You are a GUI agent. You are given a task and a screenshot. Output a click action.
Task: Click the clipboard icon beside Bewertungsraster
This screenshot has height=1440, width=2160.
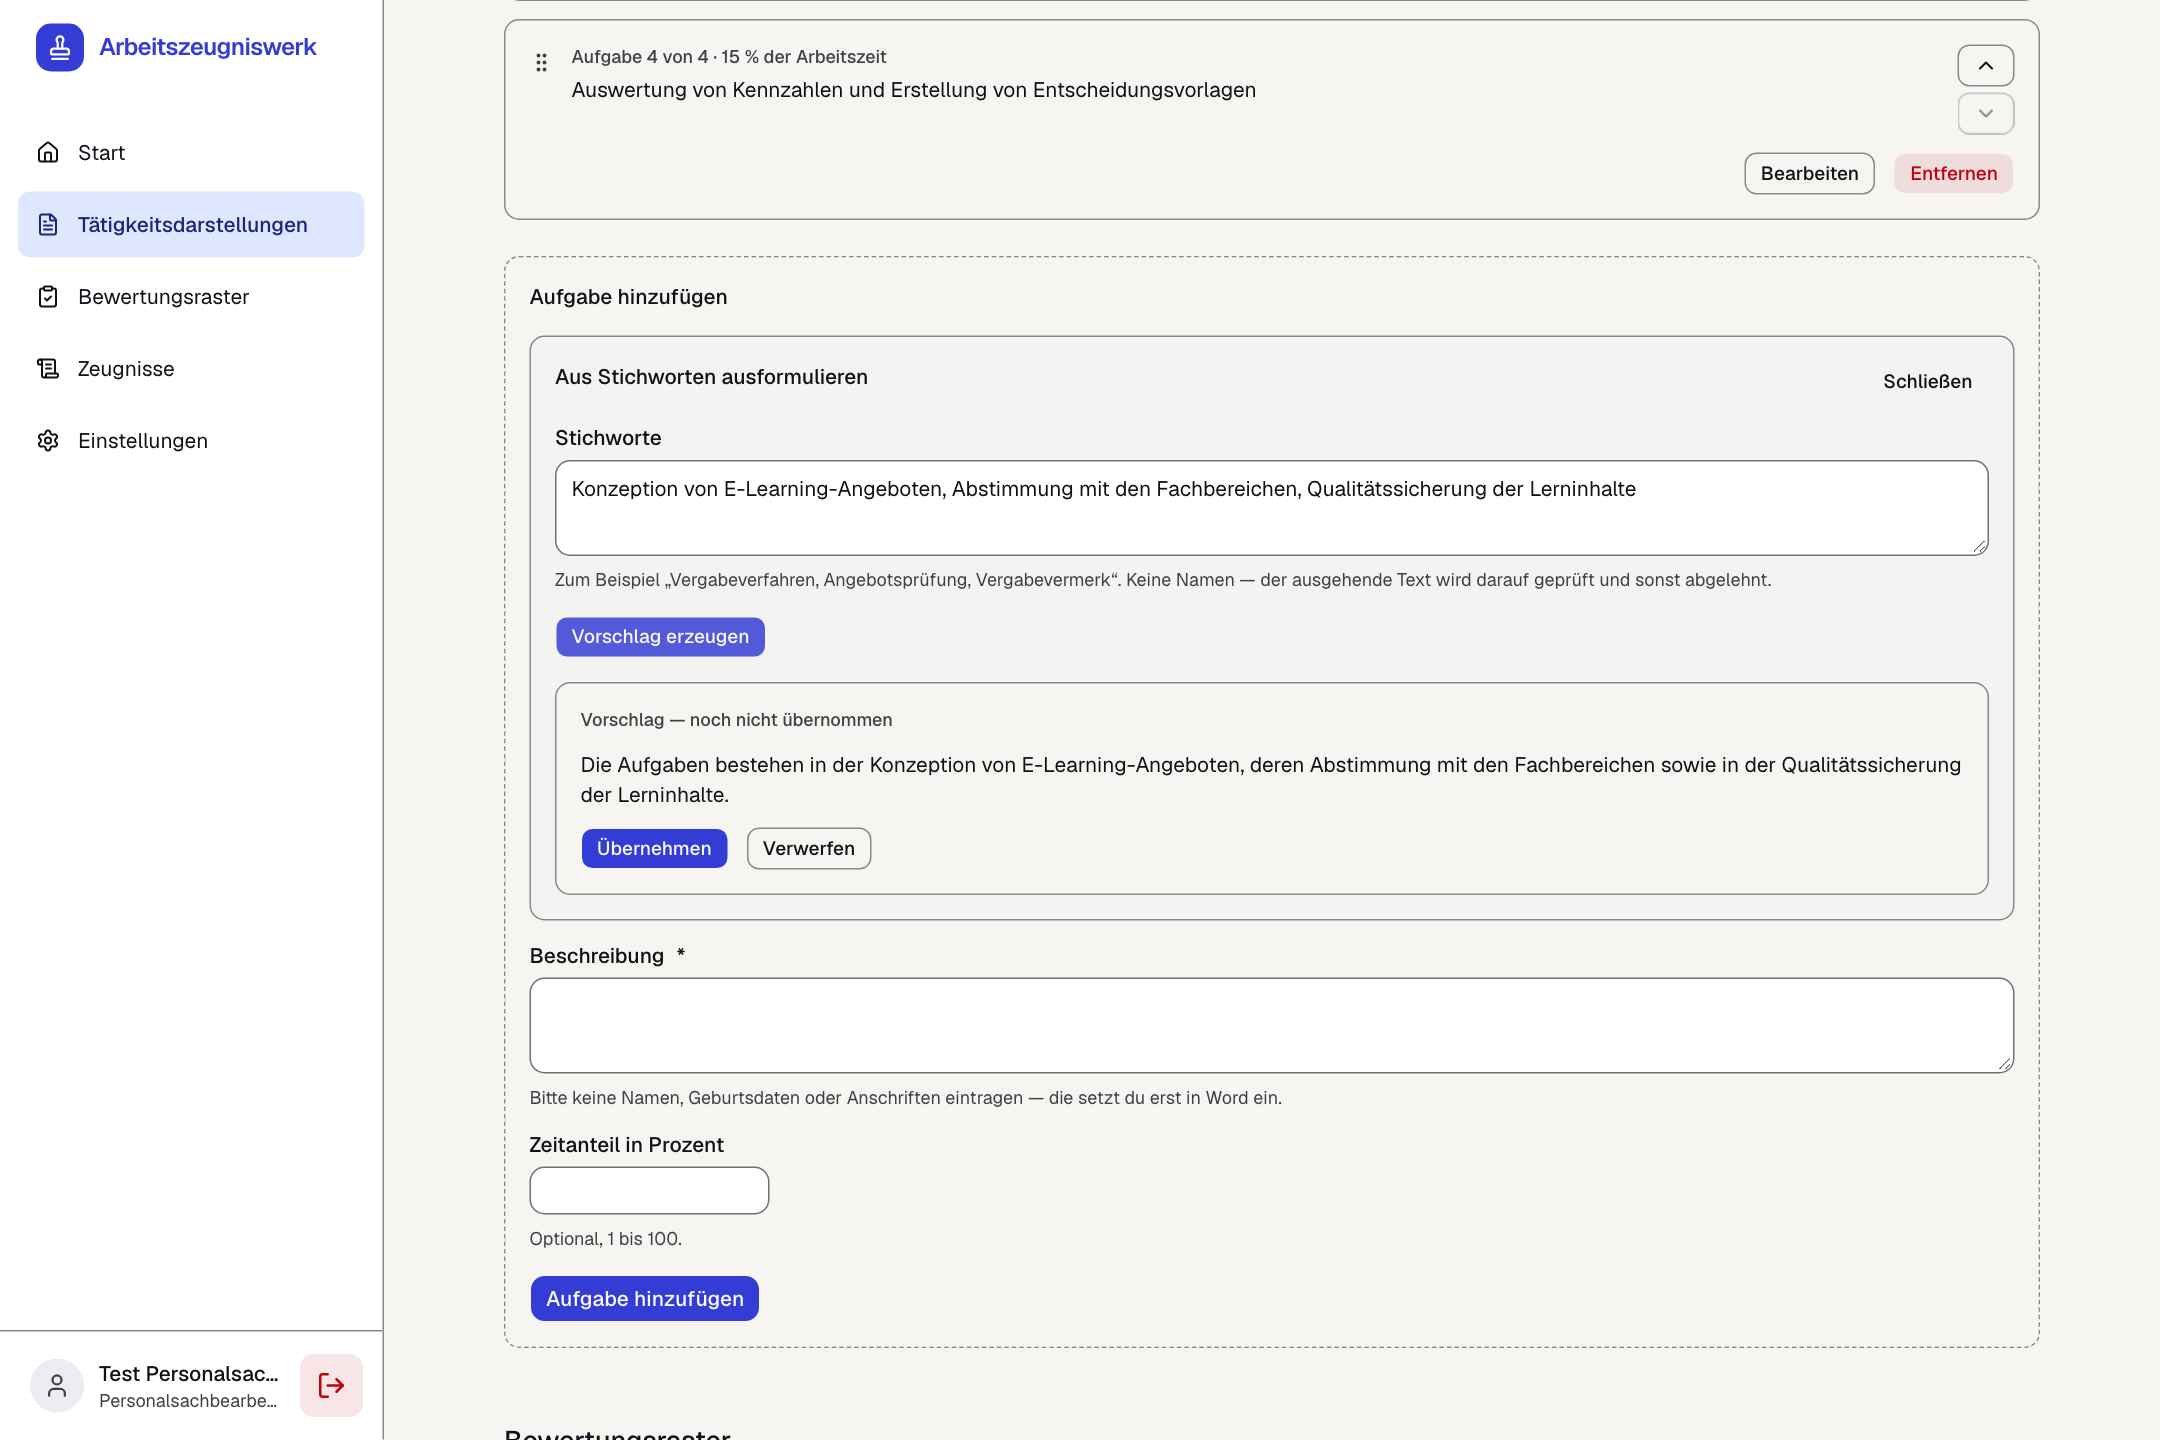[48, 296]
